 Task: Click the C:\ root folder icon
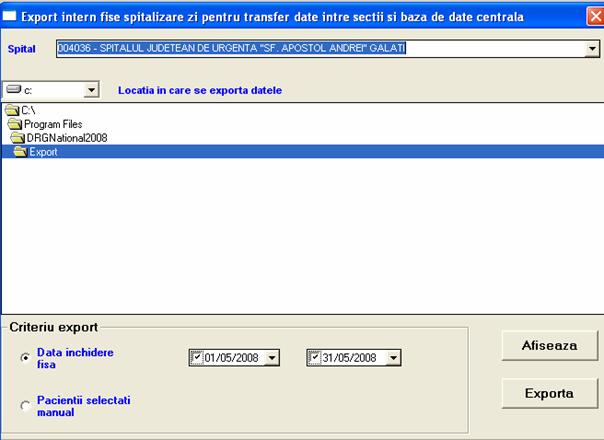coord(12,109)
